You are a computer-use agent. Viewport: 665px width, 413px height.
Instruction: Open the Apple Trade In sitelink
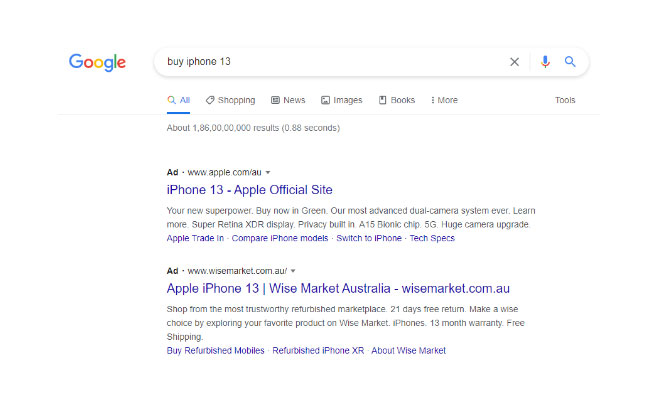point(195,238)
